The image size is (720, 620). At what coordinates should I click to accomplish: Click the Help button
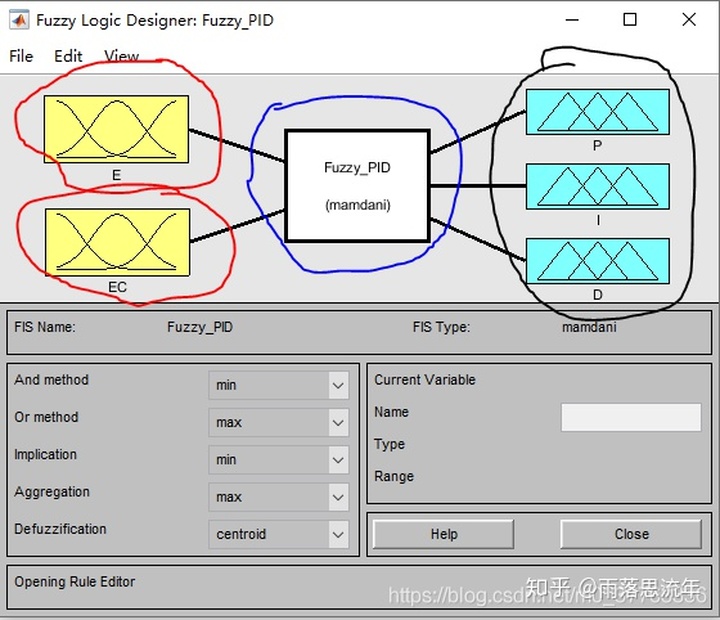pyautogui.click(x=444, y=534)
